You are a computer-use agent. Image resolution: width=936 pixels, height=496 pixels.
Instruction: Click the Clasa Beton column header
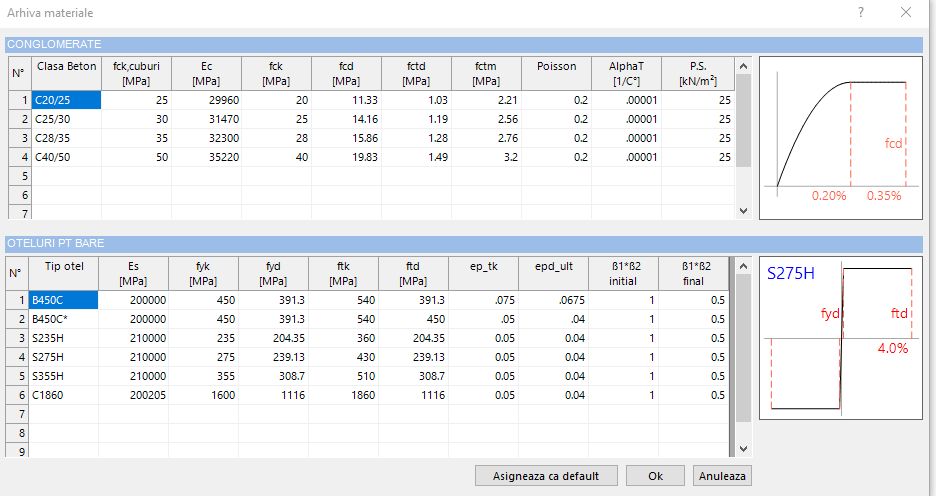[x=65, y=73]
